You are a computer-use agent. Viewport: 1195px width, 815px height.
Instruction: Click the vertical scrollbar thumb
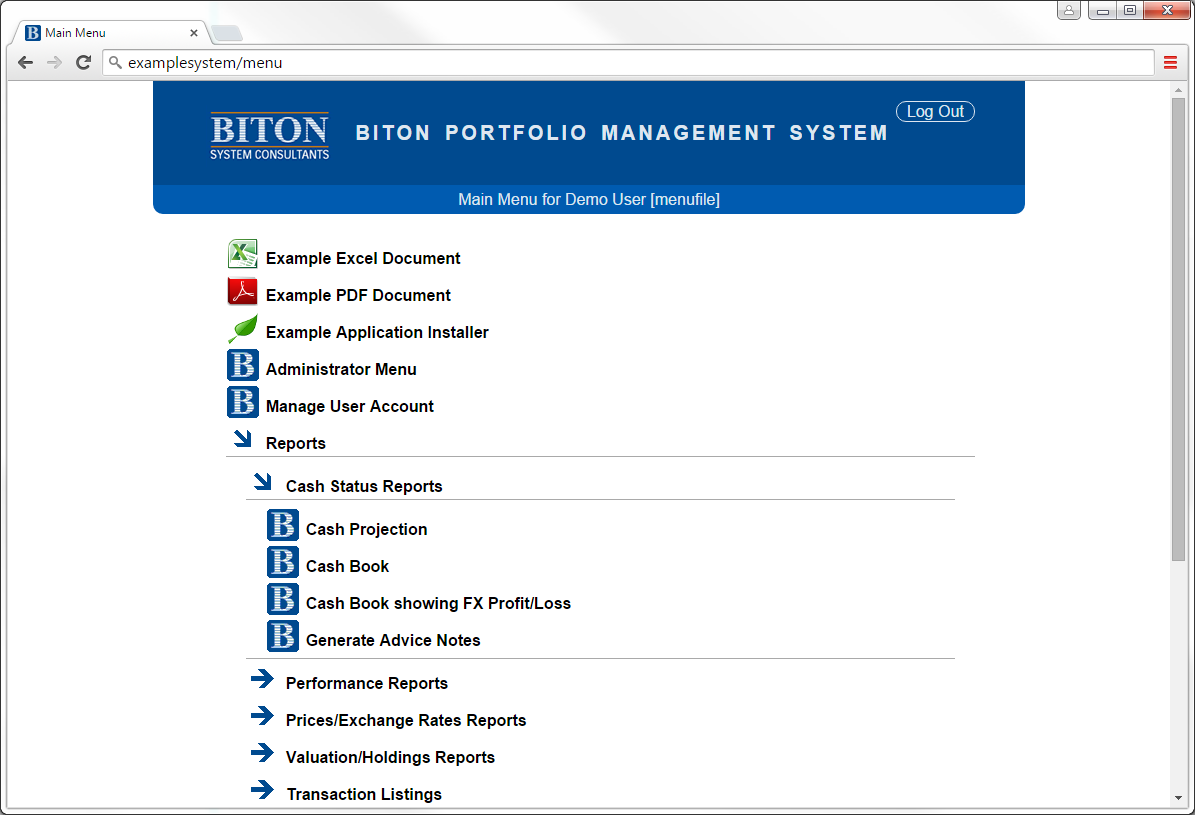pos(1178,329)
